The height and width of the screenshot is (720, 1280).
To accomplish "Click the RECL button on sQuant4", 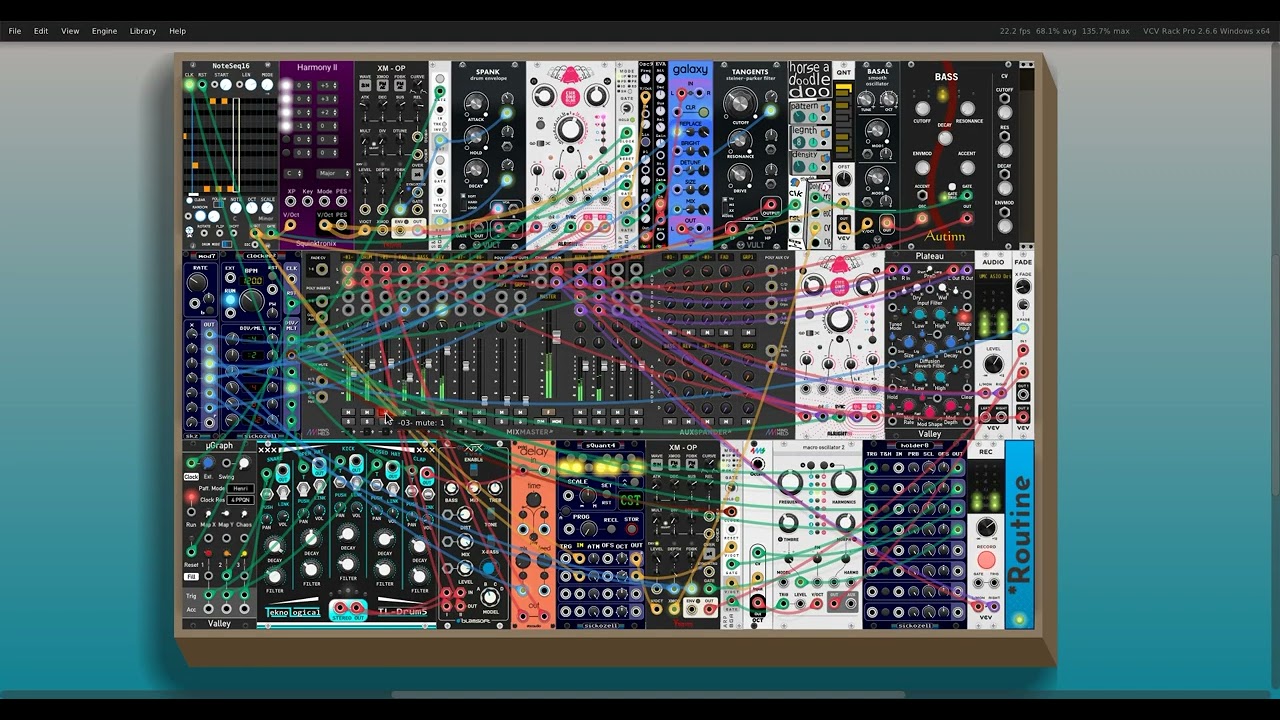I will (612, 529).
